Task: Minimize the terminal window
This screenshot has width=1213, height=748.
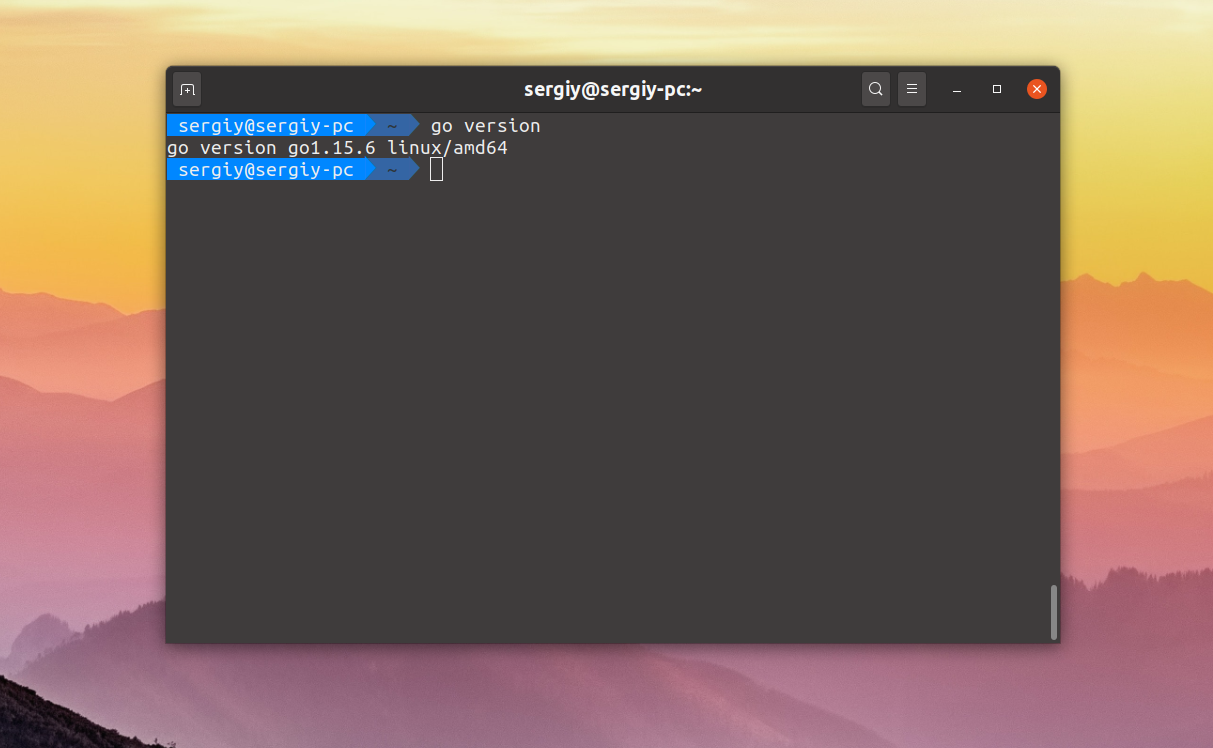Action: coord(957,90)
